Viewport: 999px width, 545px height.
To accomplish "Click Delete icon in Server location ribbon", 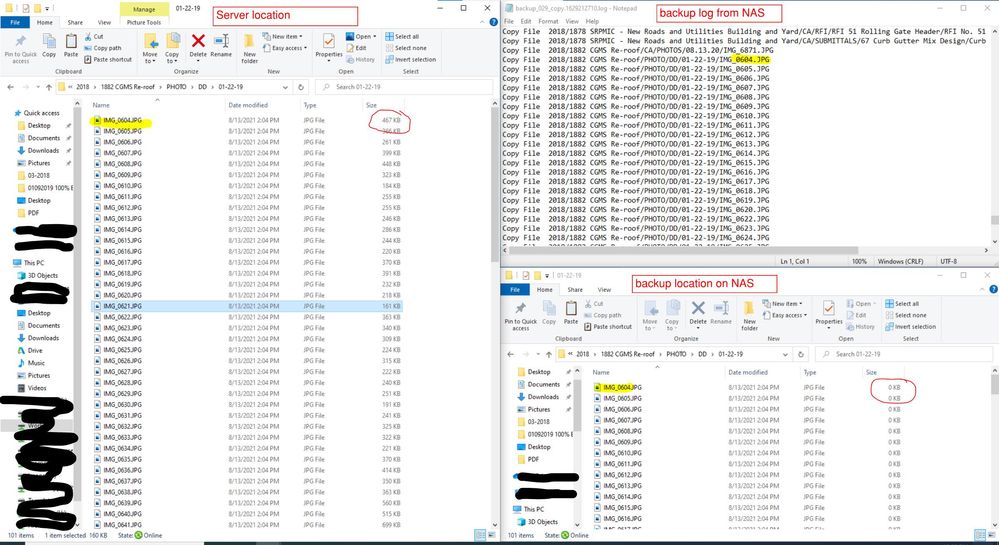I will (198, 46).
